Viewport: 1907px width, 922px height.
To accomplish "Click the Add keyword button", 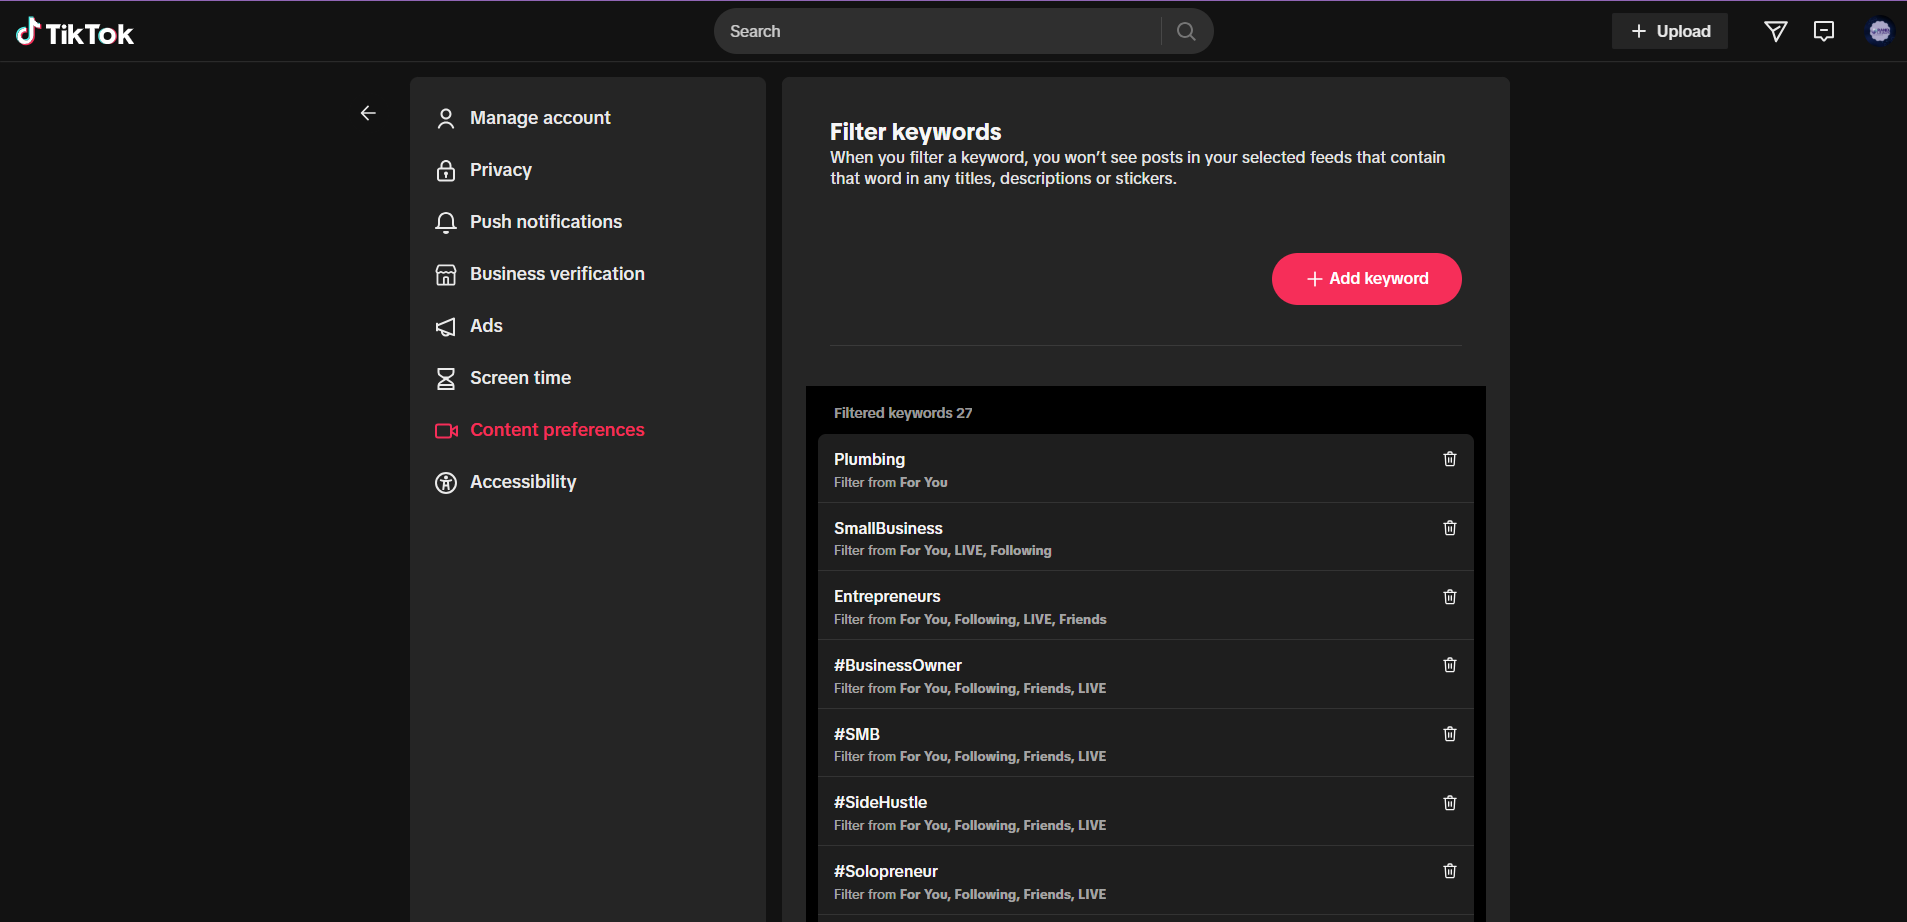I will point(1366,279).
